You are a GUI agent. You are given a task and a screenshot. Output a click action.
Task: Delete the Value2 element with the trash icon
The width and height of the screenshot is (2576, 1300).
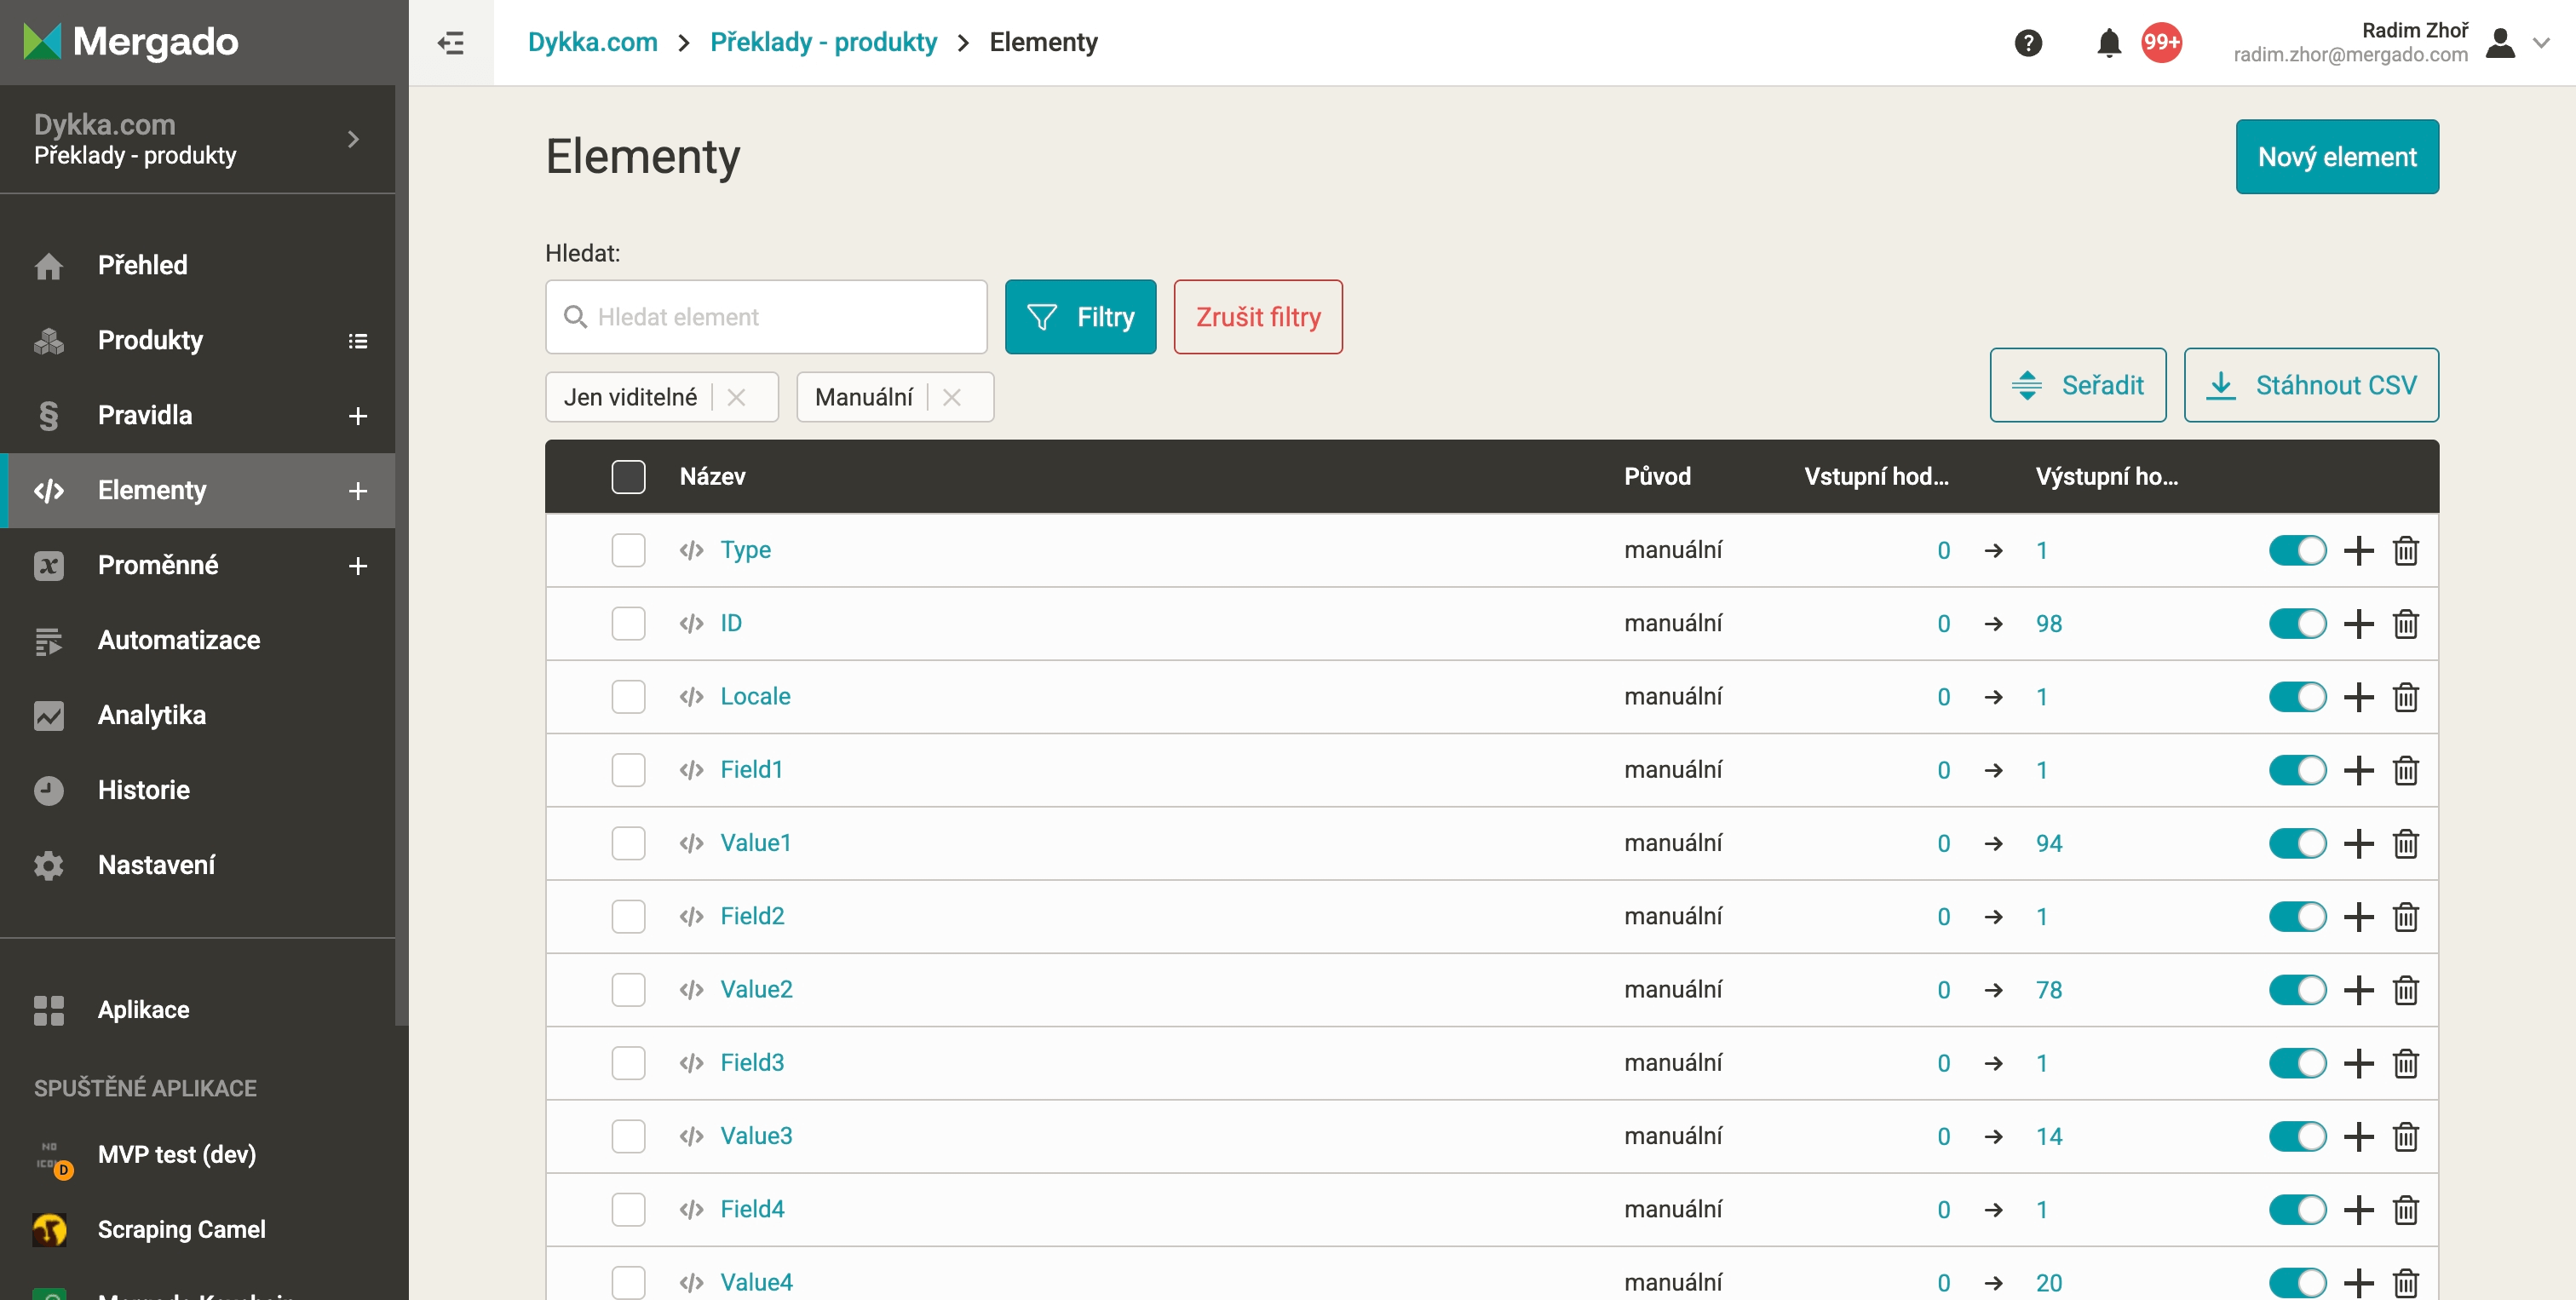pos(2405,990)
